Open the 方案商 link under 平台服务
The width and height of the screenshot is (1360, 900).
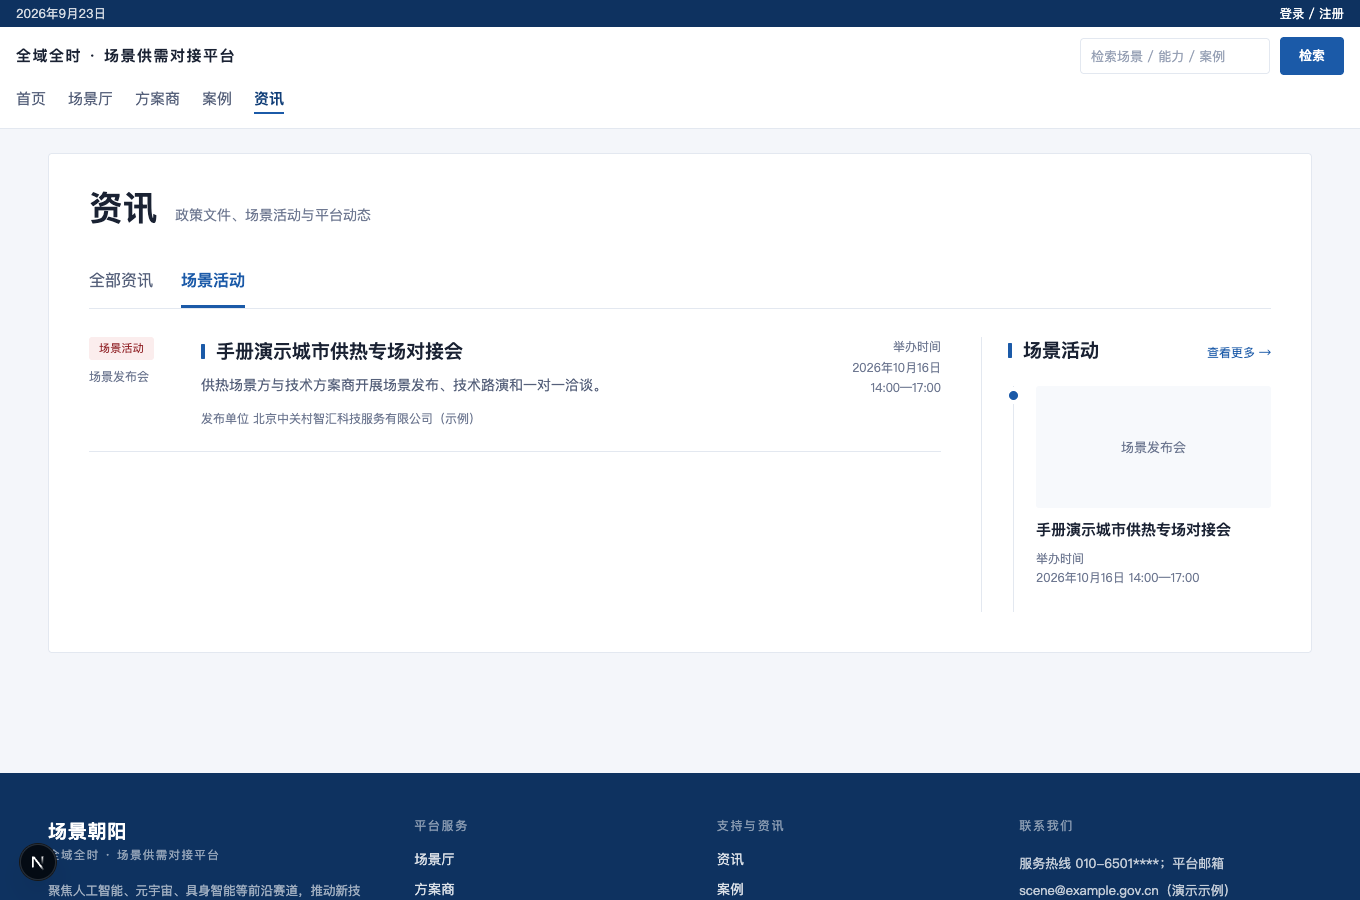pos(434,890)
